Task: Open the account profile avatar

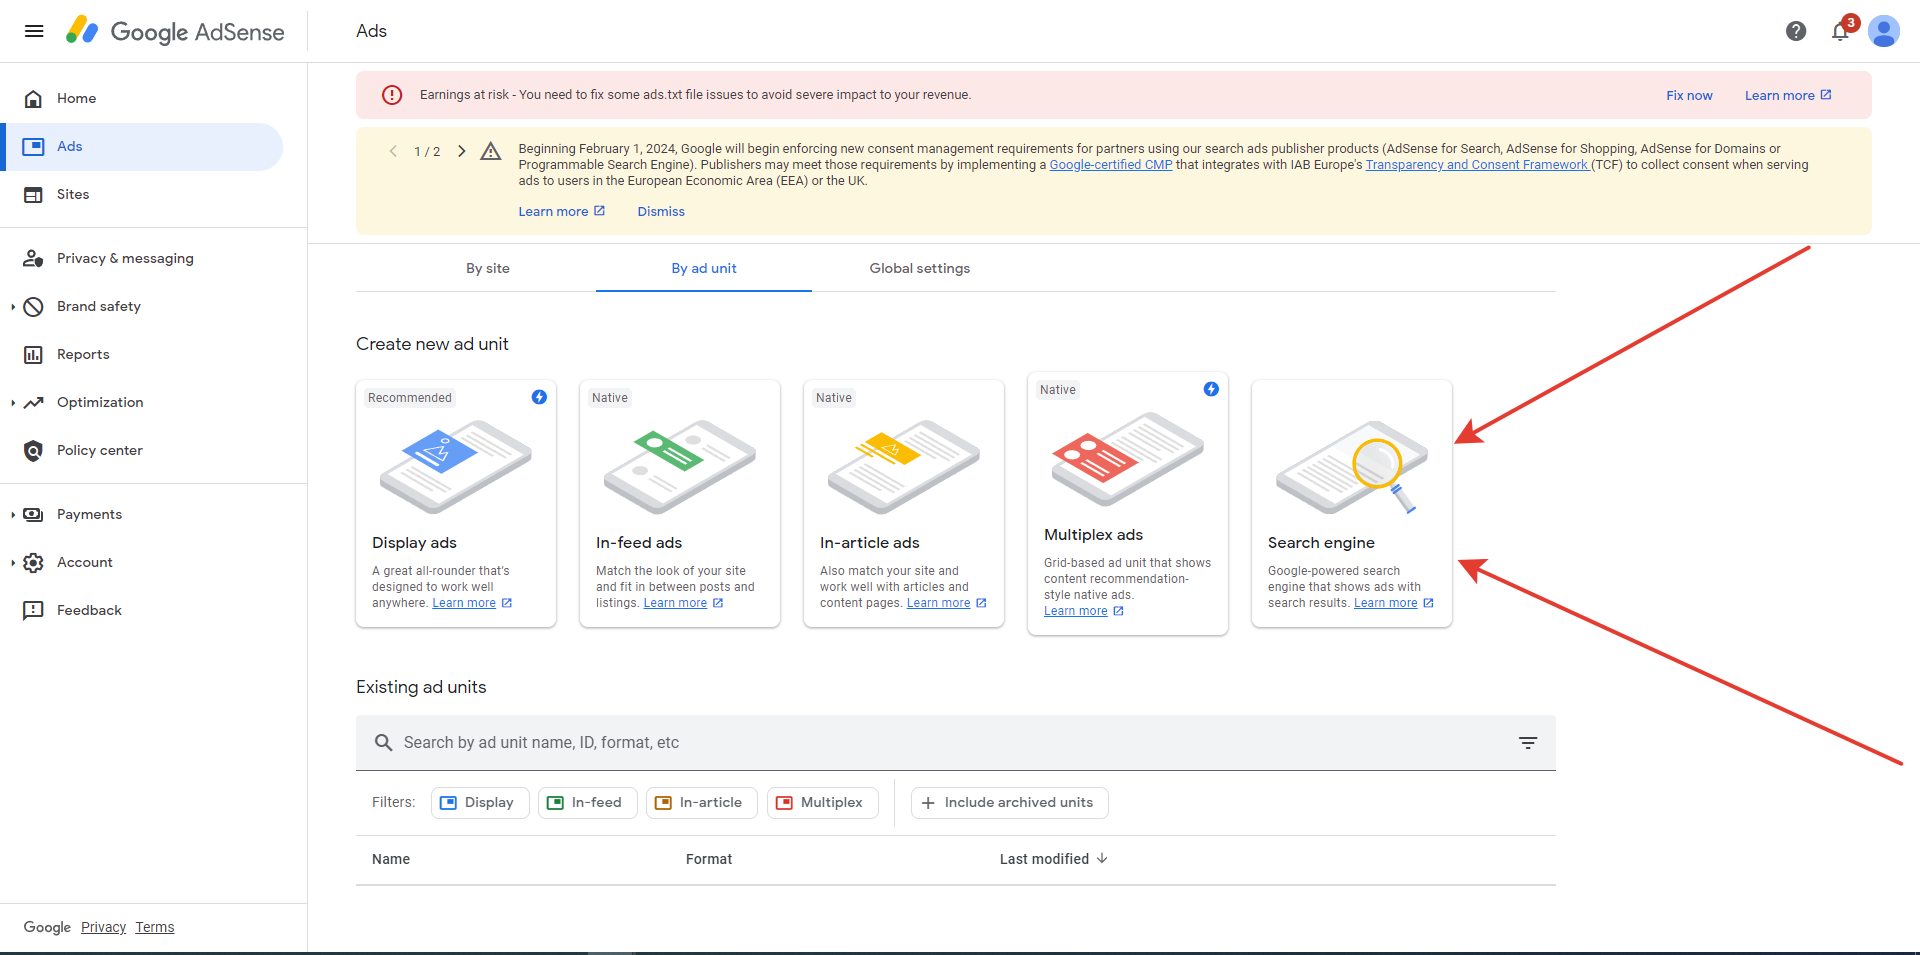Action: 1884,31
